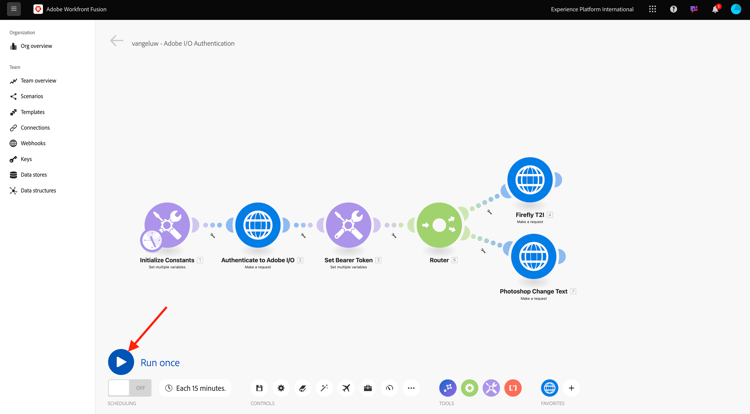Open the hamburger menu at top left
This screenshot has height=414, width=750.
(14, 9)
